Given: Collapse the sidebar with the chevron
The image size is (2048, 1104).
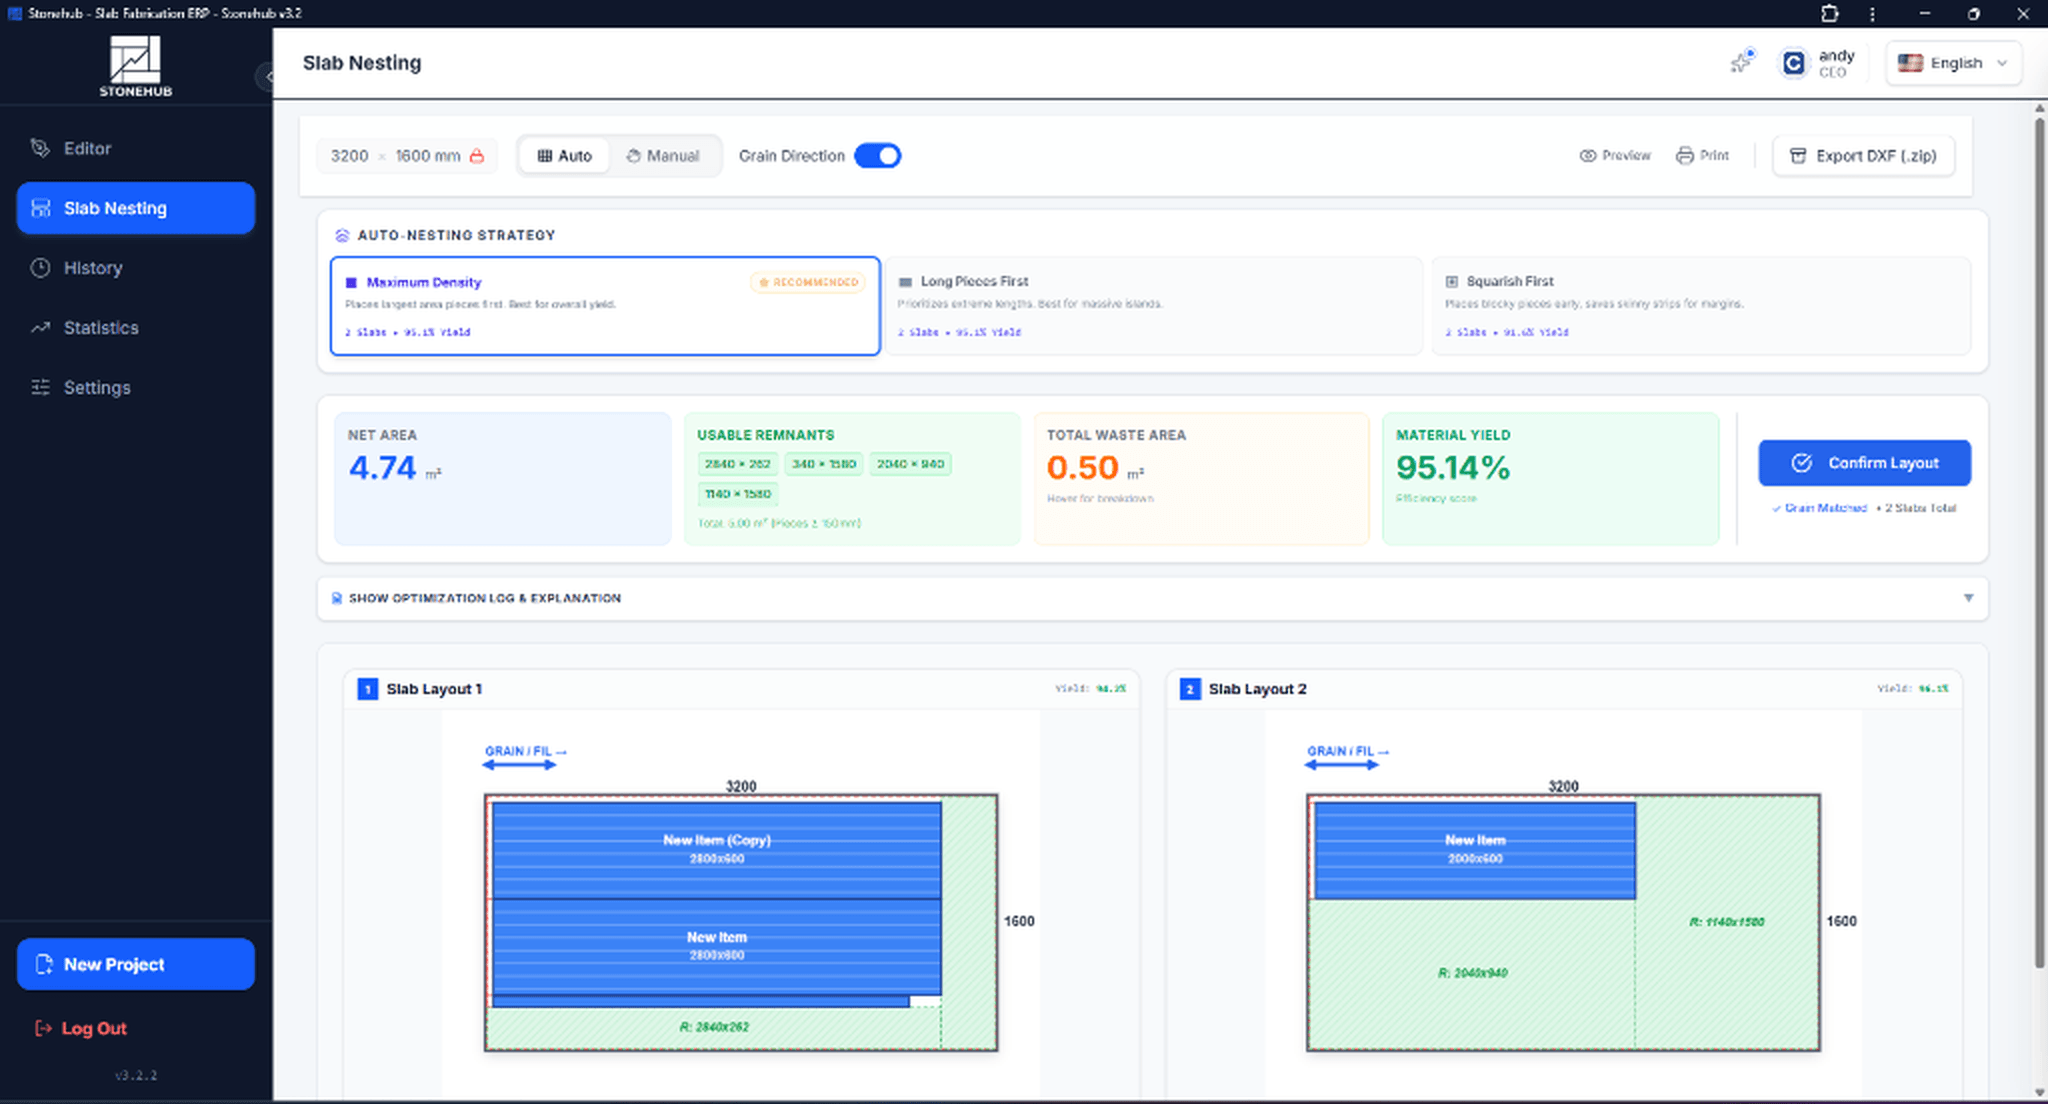Looking at the screenshot, I should [x=266, y=77].
